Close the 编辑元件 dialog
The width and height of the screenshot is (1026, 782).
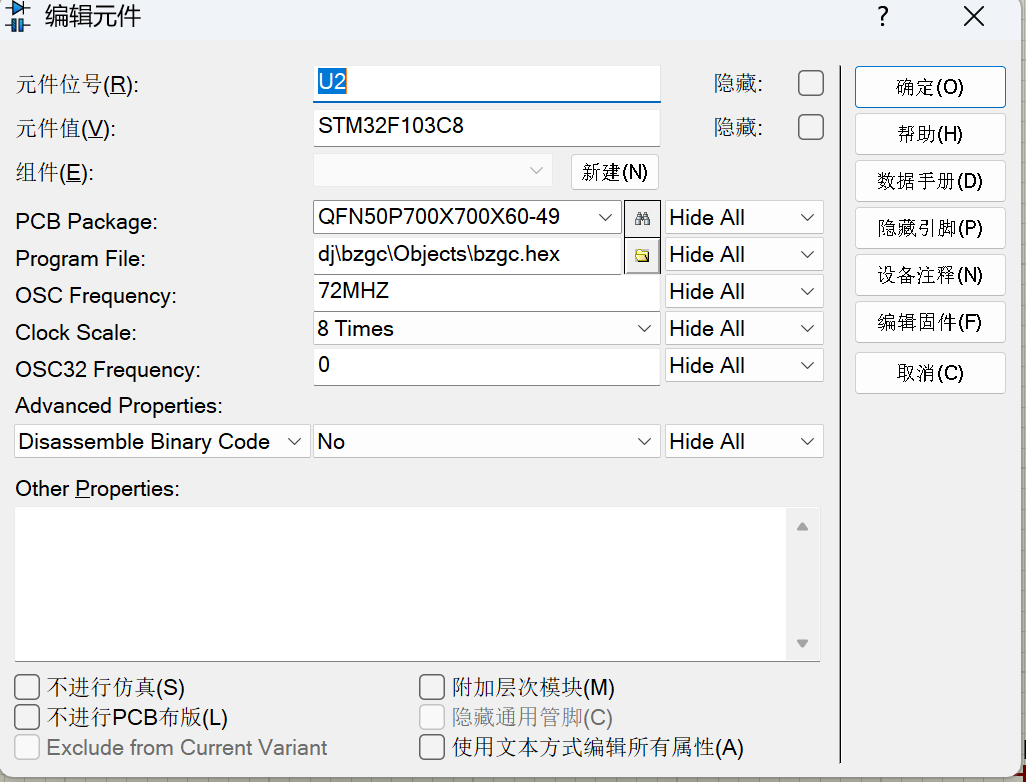coord(974,16)
